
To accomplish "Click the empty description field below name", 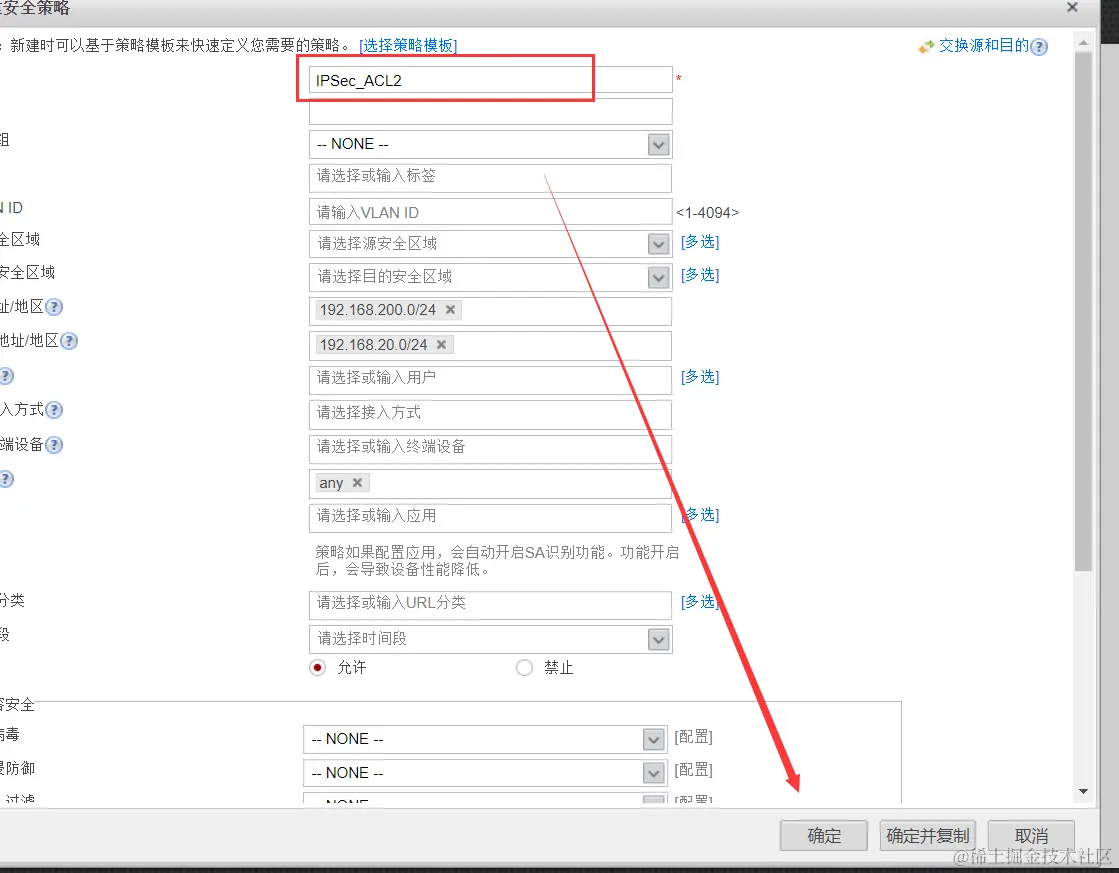I will tap(491, 111).
